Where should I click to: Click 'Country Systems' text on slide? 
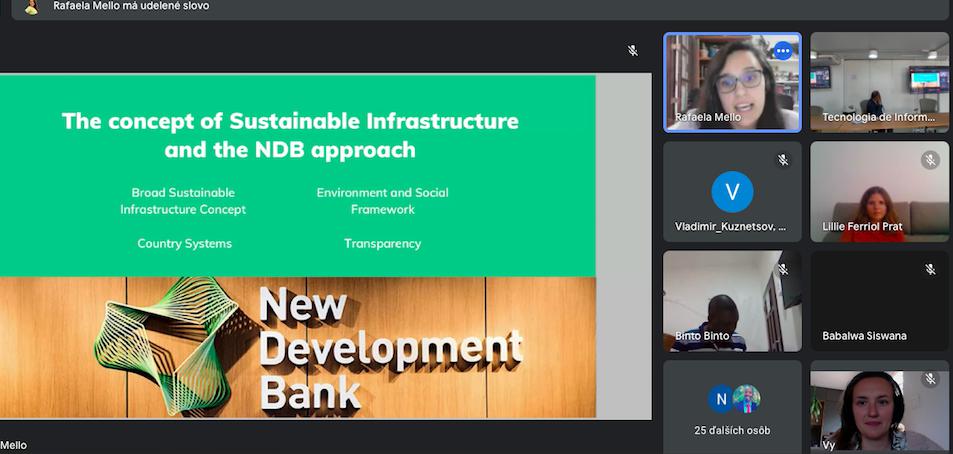coord(184,244)
